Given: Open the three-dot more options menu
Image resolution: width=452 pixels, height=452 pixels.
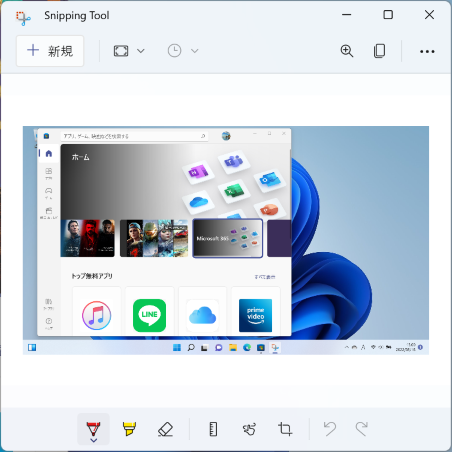Looking at the screenshot, I should click(427, 51).
